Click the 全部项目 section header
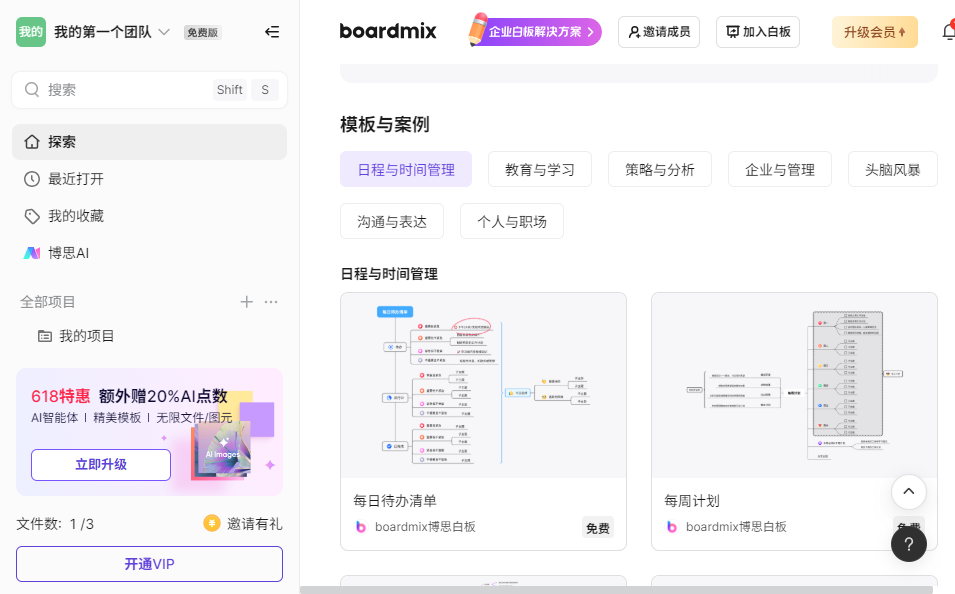Screen dimensions: 955x594 [48, 302]
